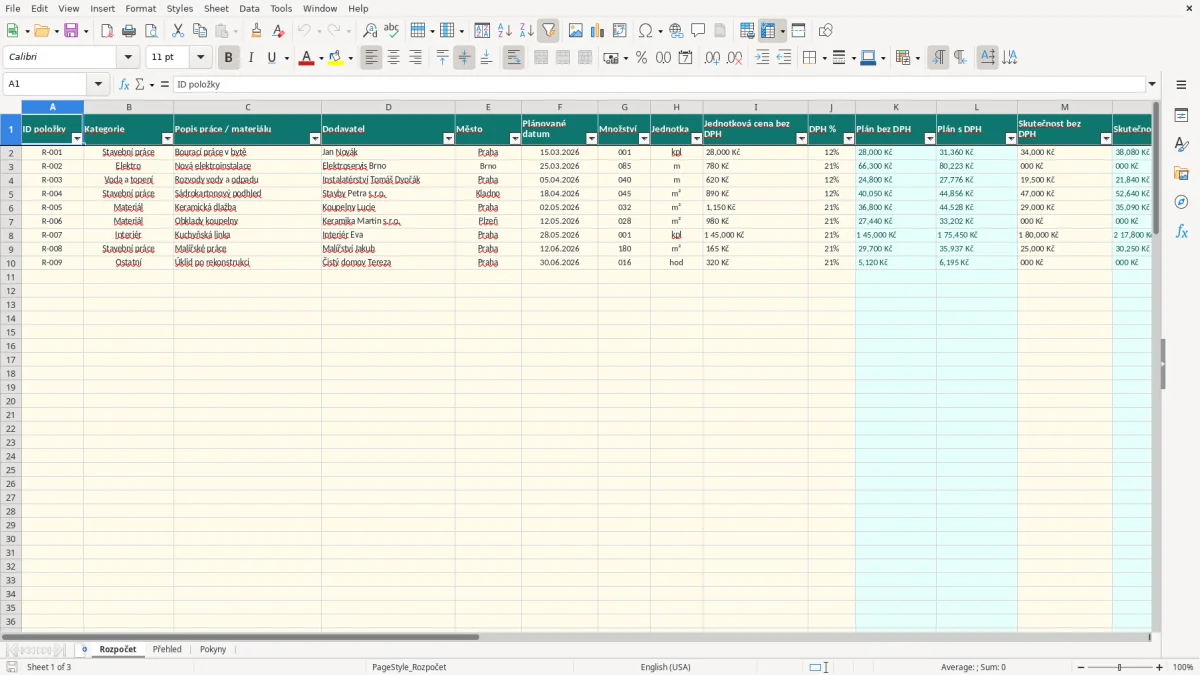Click the Print icon
Image resolution: width=1200 pixels, height=675 pixels.
coord(129,31)
